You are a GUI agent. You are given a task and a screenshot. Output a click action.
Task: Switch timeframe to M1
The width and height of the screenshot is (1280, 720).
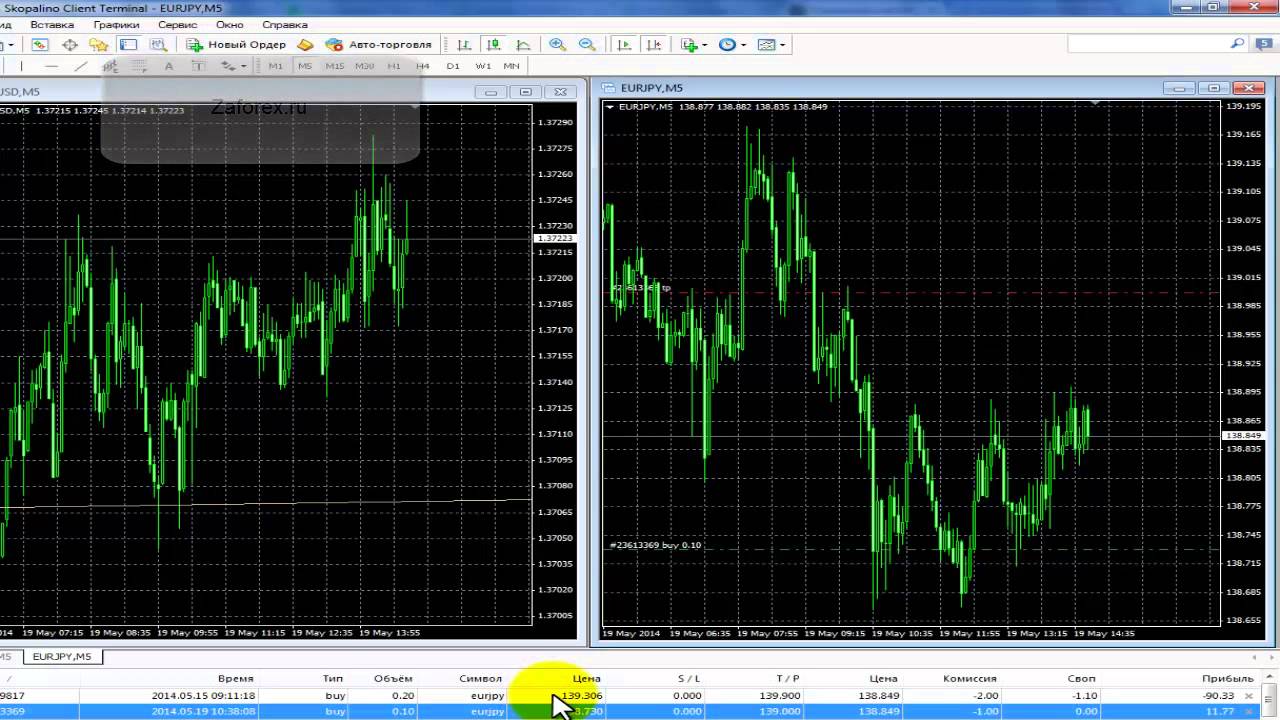(x=276, y=66)
